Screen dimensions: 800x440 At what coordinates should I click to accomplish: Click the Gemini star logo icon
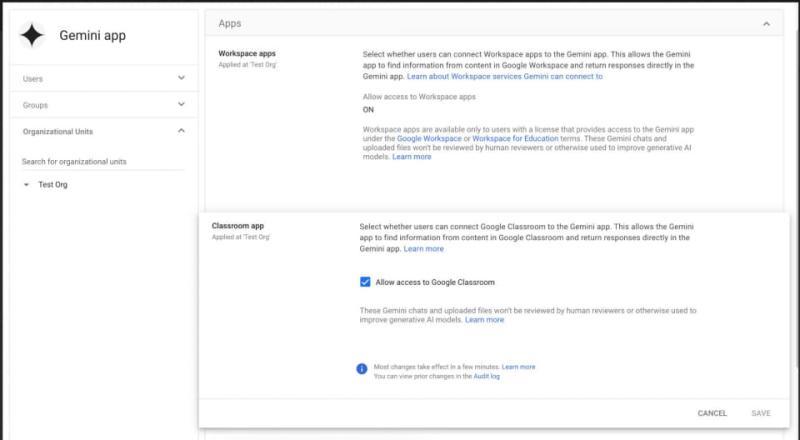click(32, 35)
